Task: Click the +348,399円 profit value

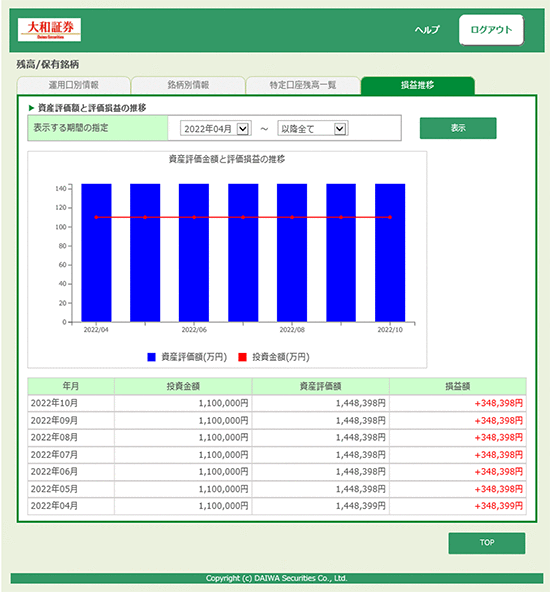Action: [x=498, y=506]
